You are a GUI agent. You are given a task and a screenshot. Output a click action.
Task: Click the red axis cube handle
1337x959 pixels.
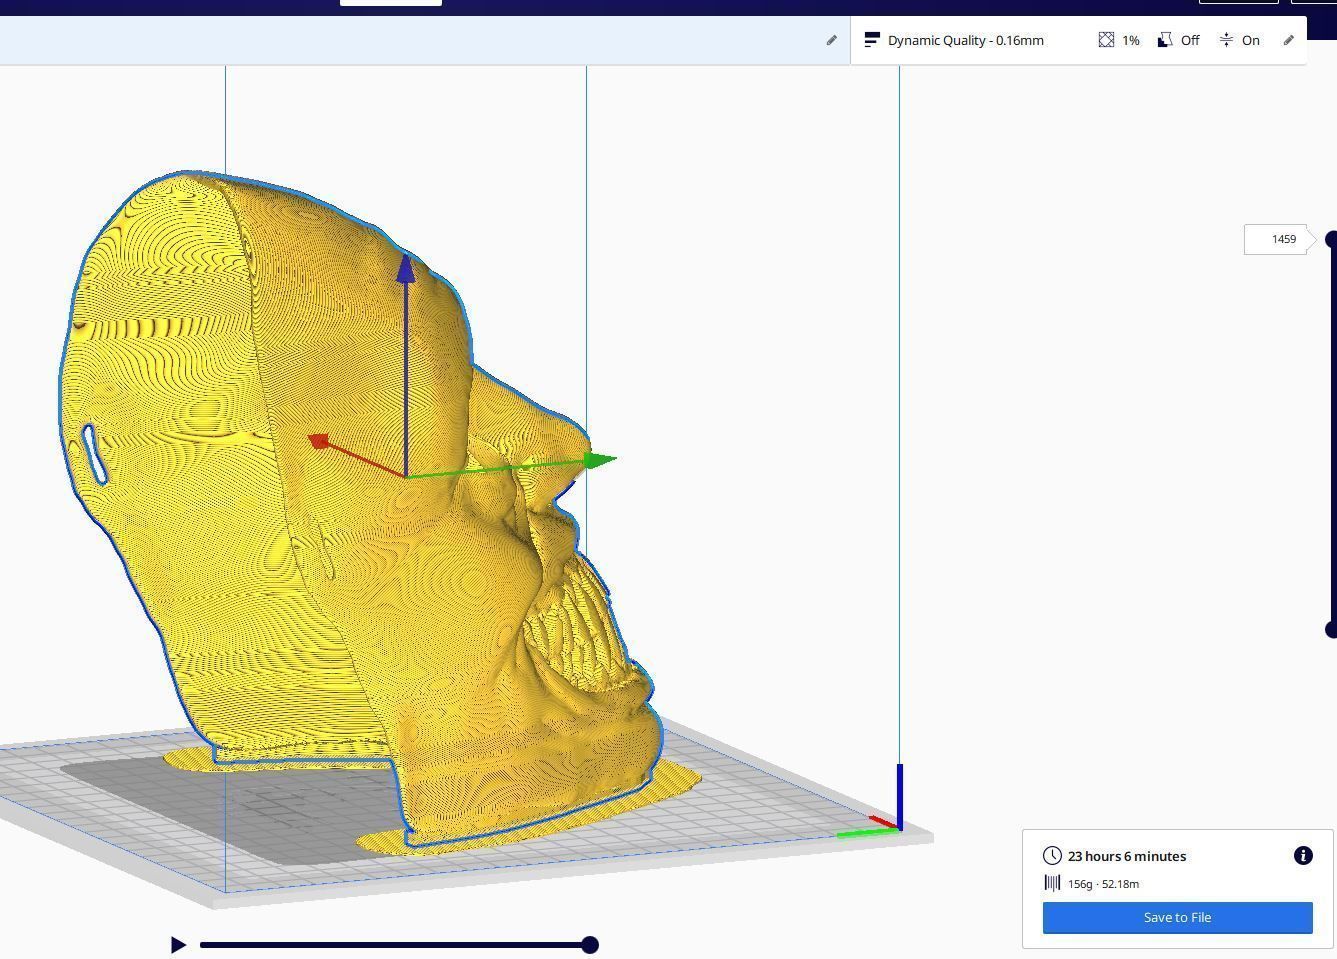(x=319, y=441)
